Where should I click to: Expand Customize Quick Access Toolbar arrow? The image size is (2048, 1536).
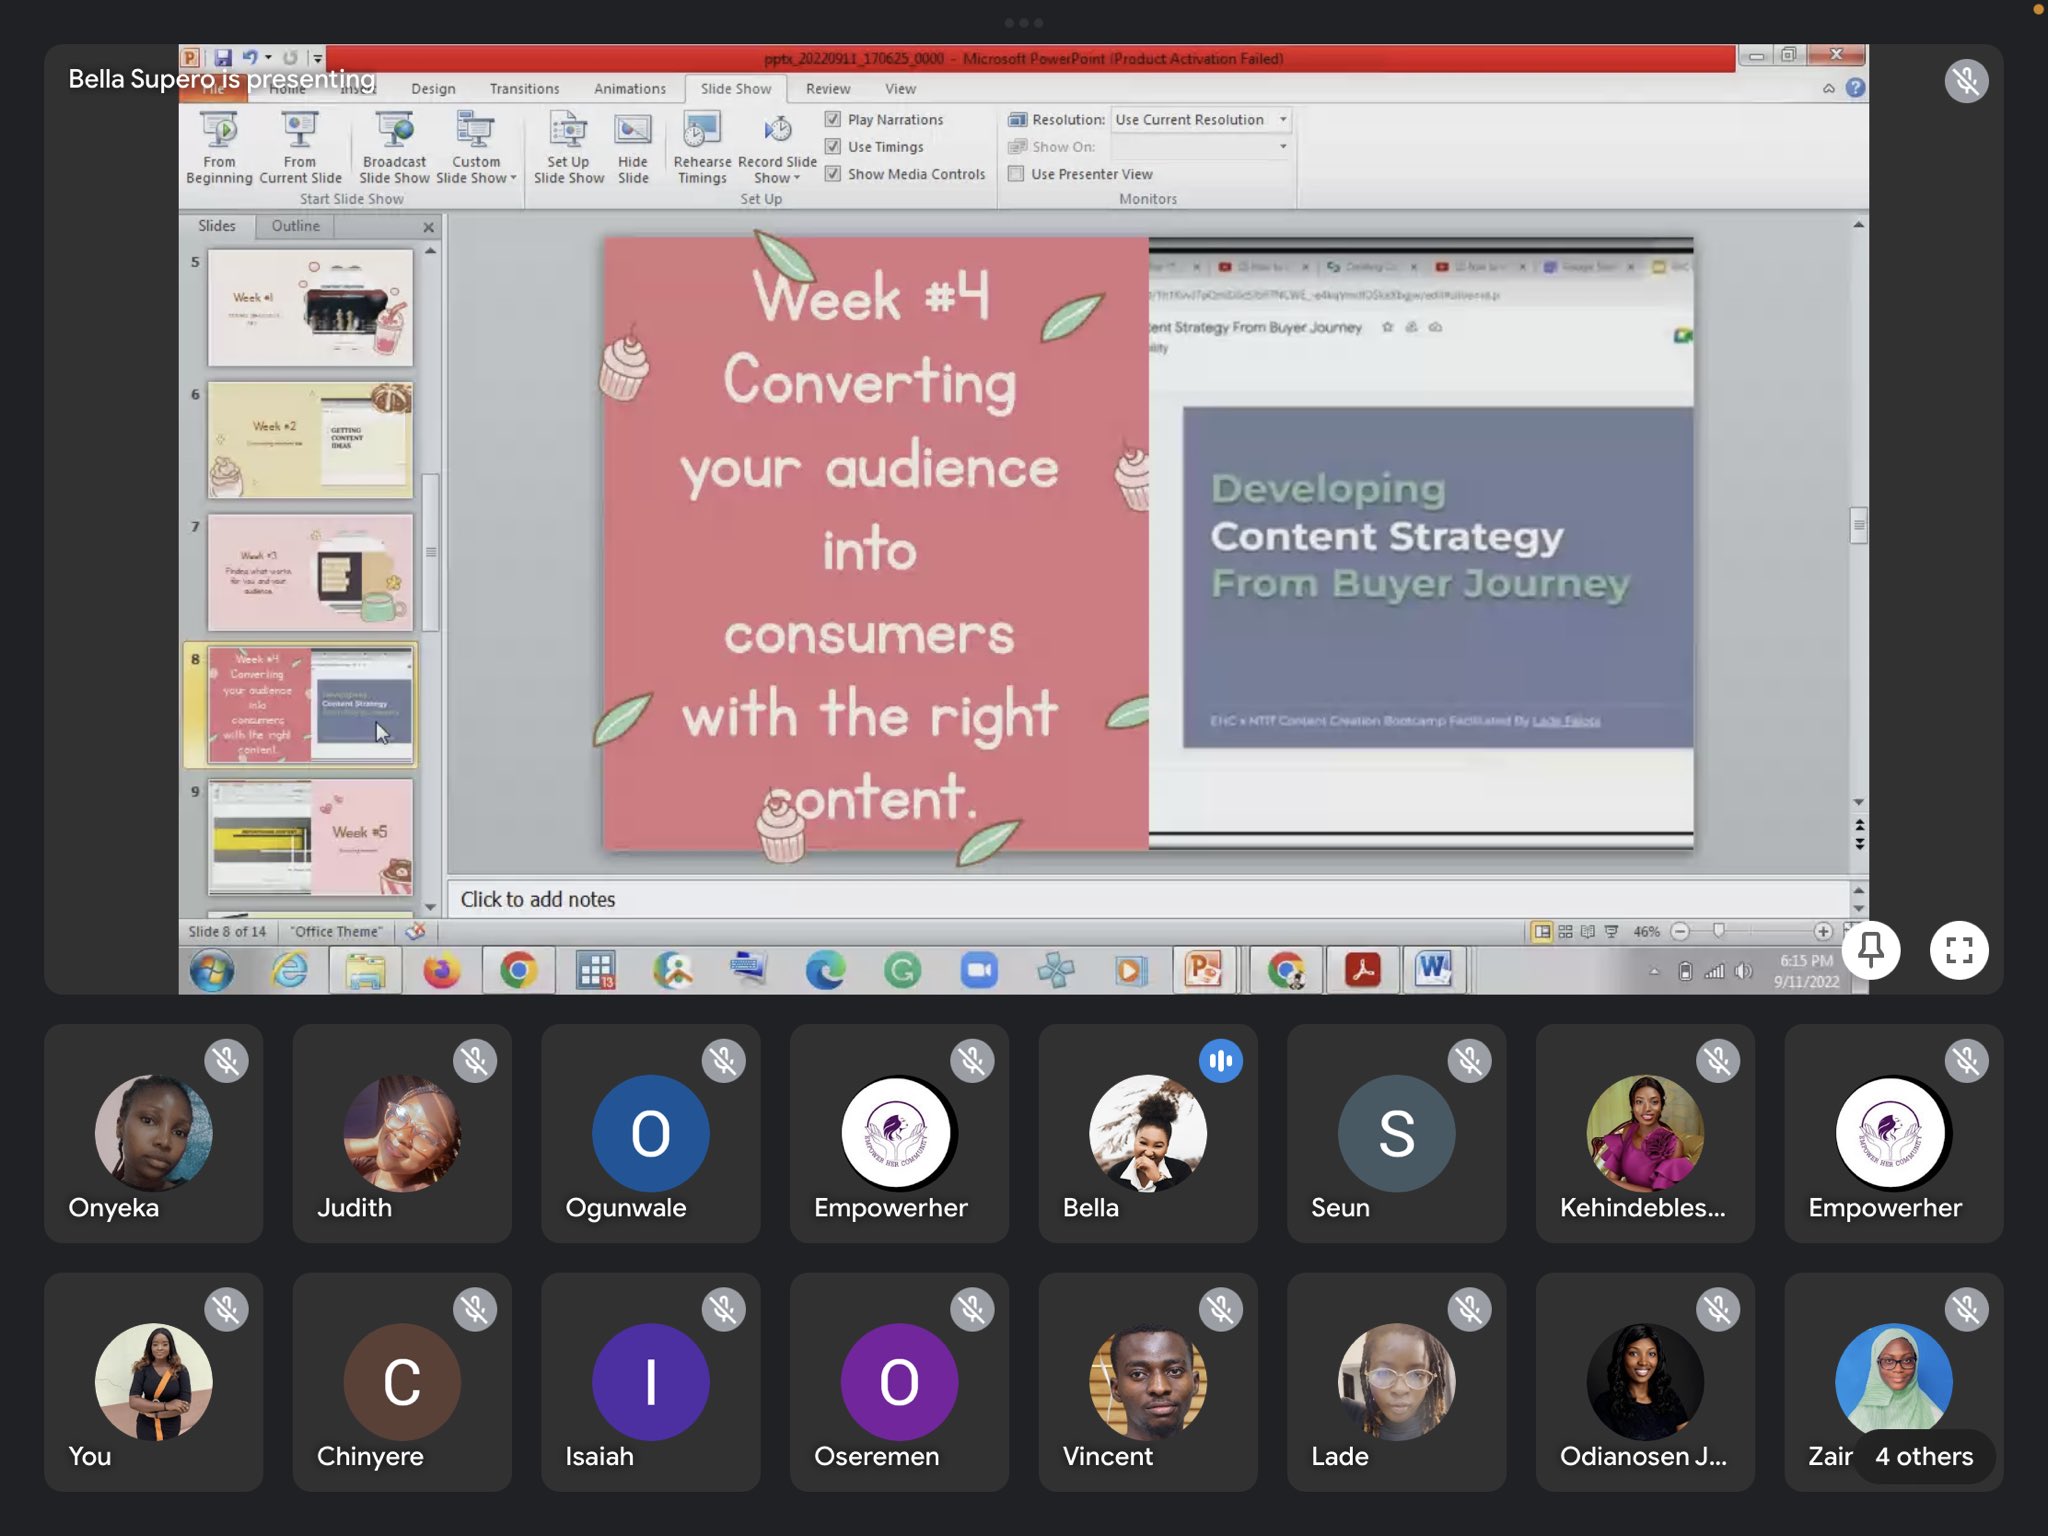click(317, 58)
